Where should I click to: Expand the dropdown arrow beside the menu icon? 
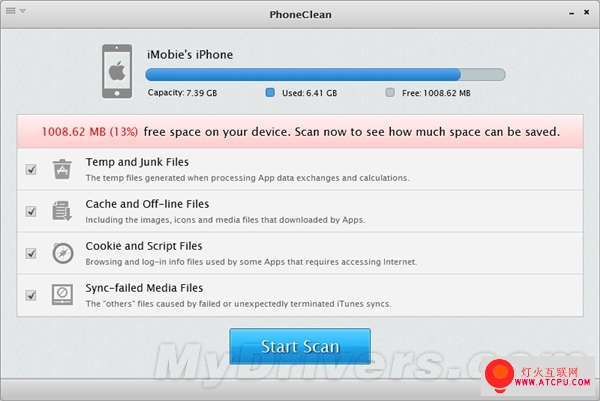coord(22,11)
